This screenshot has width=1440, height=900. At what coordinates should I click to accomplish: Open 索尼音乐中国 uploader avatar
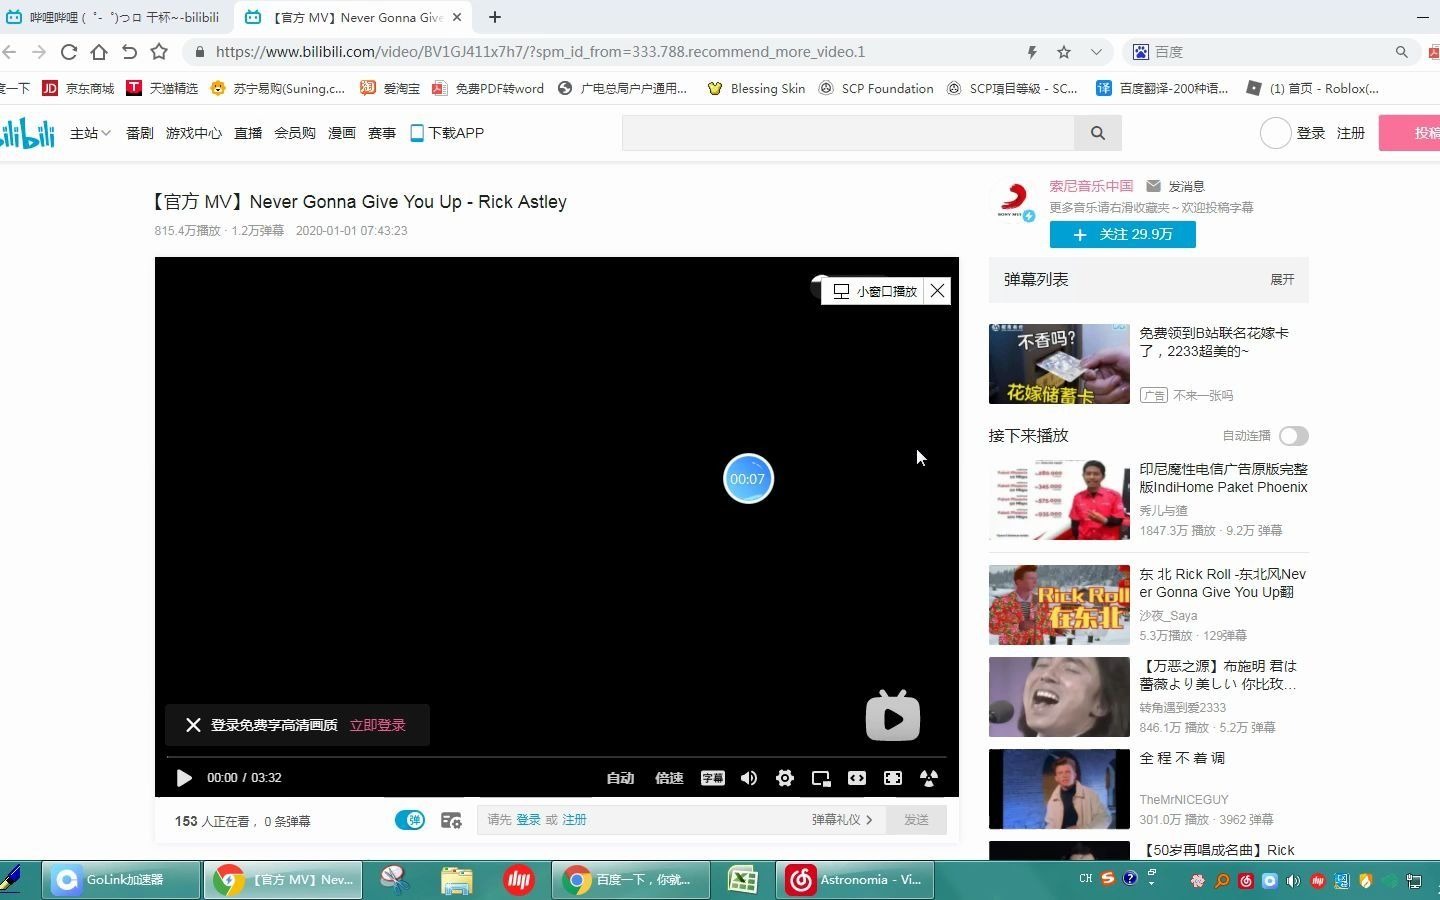1013,200
